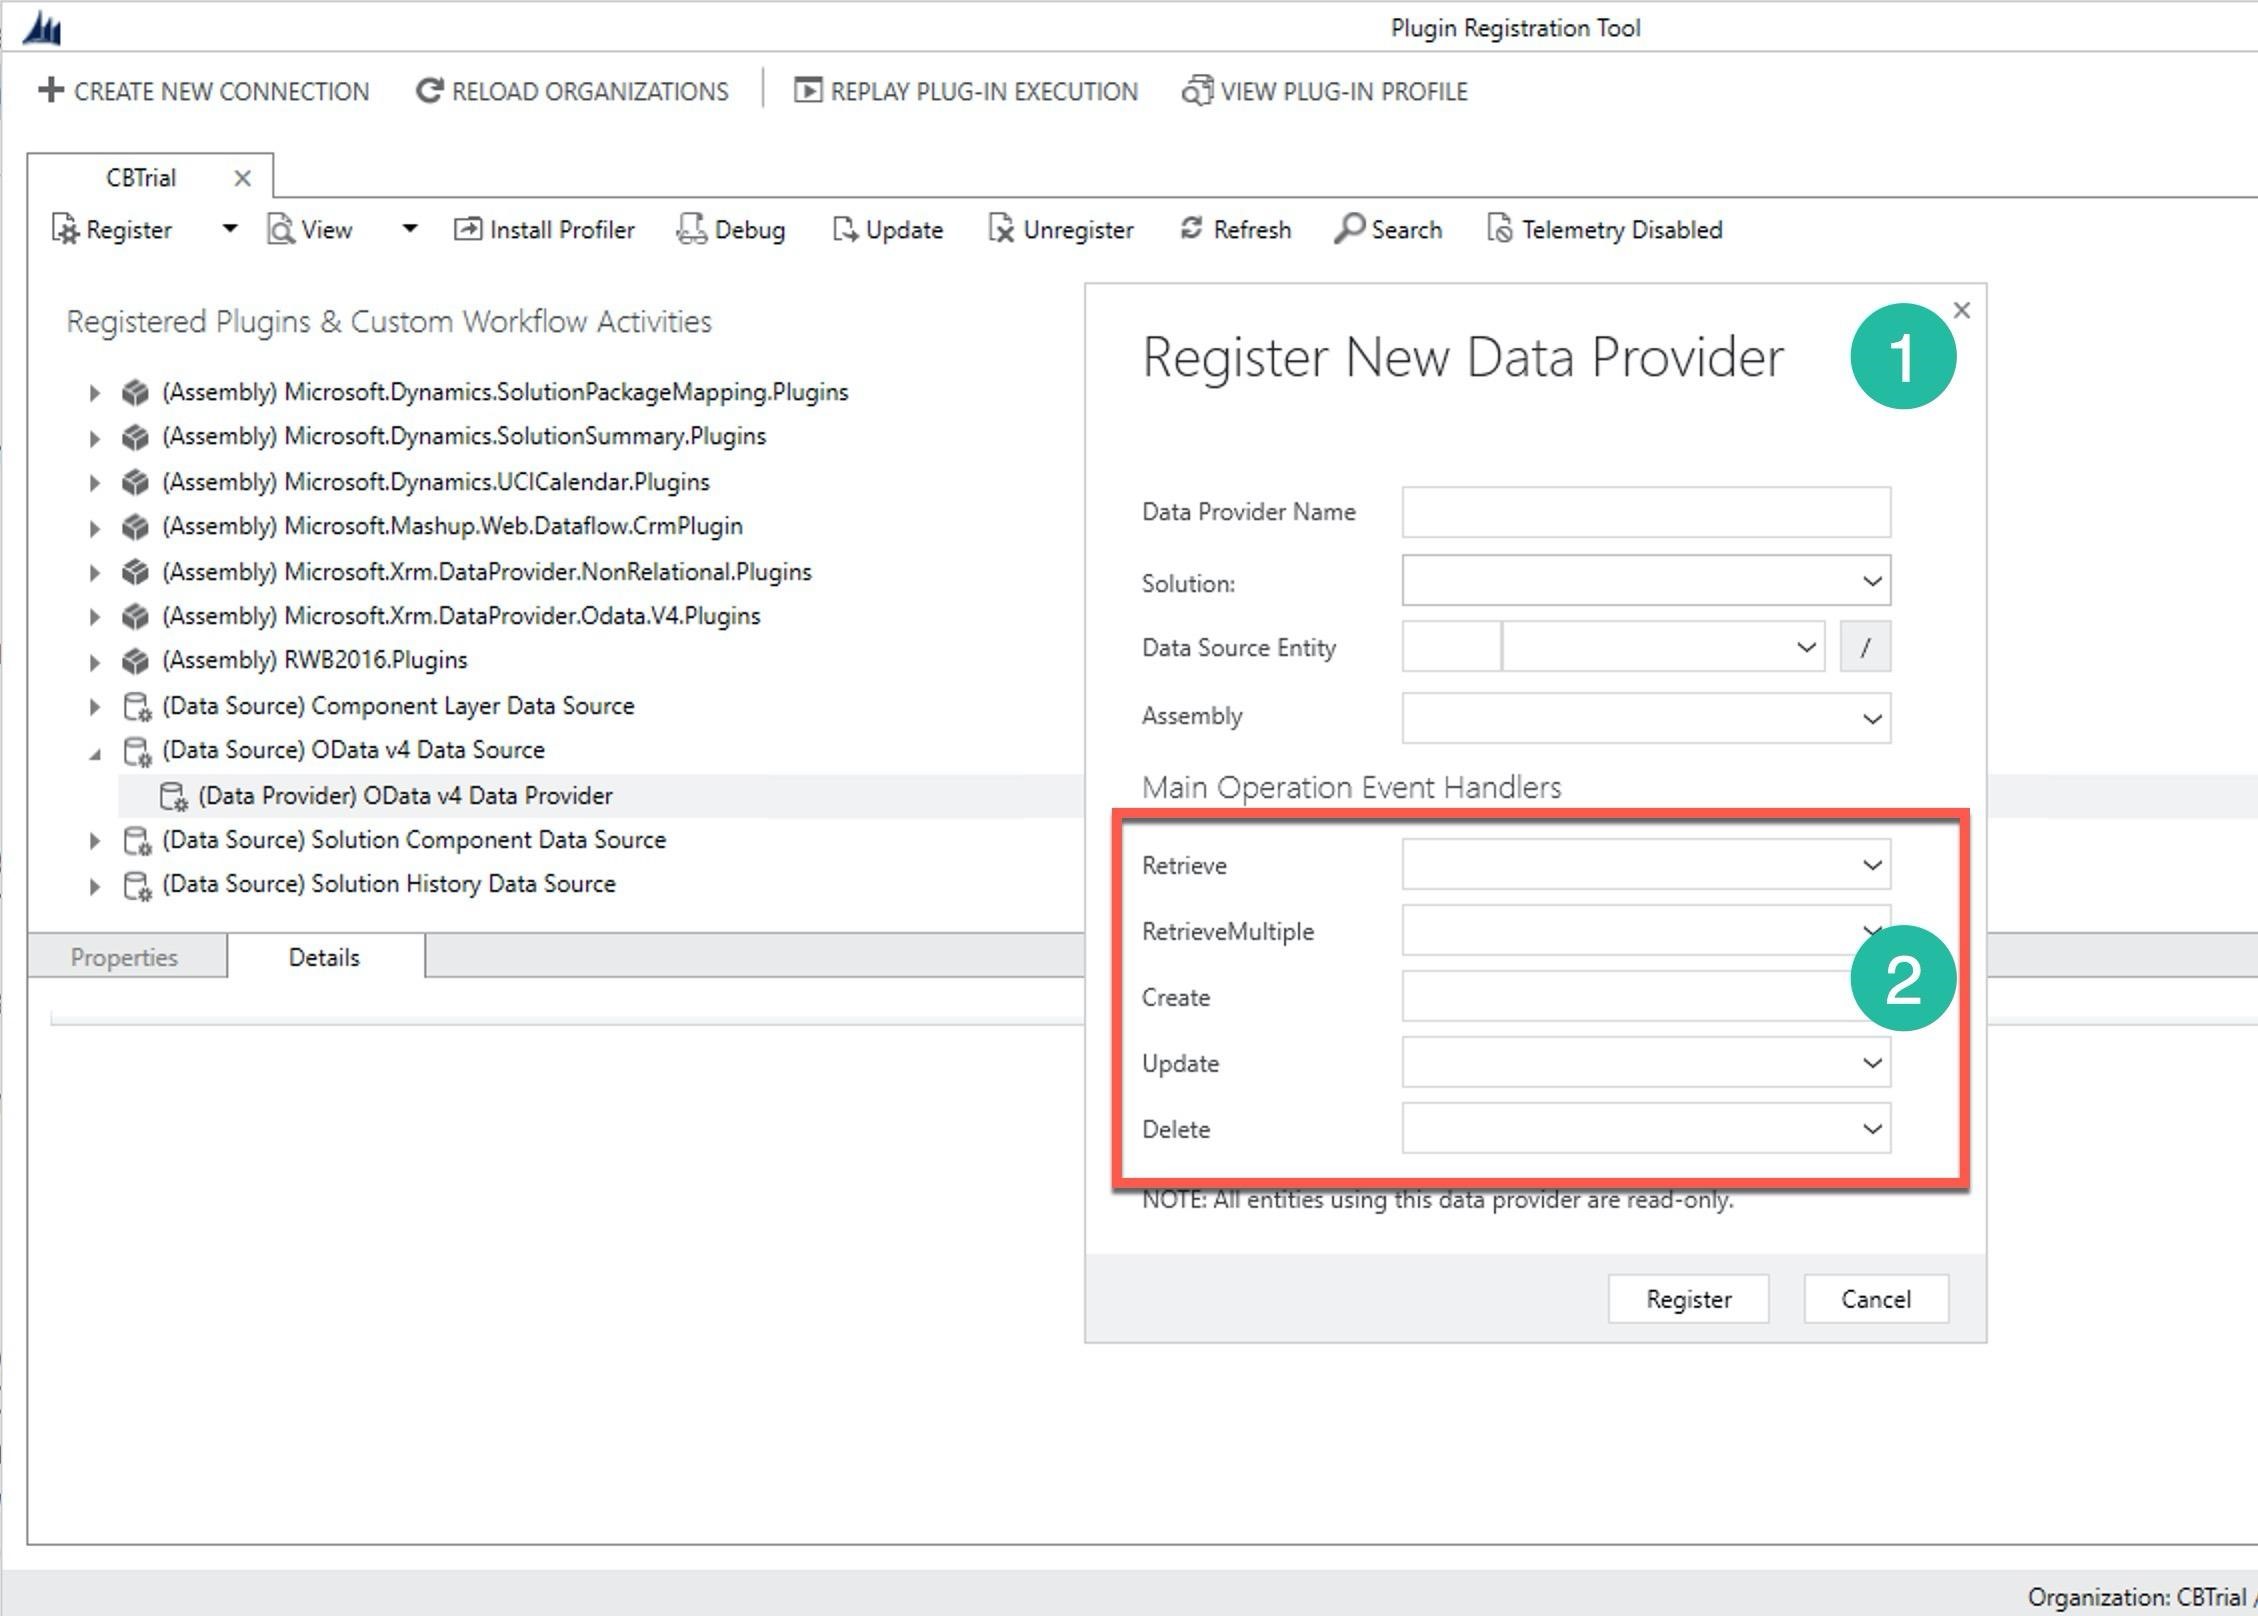Screen dimensions: 2258x1616
Task: Open the Register dropdown arrow in toolbar
Action: [230, 229]
